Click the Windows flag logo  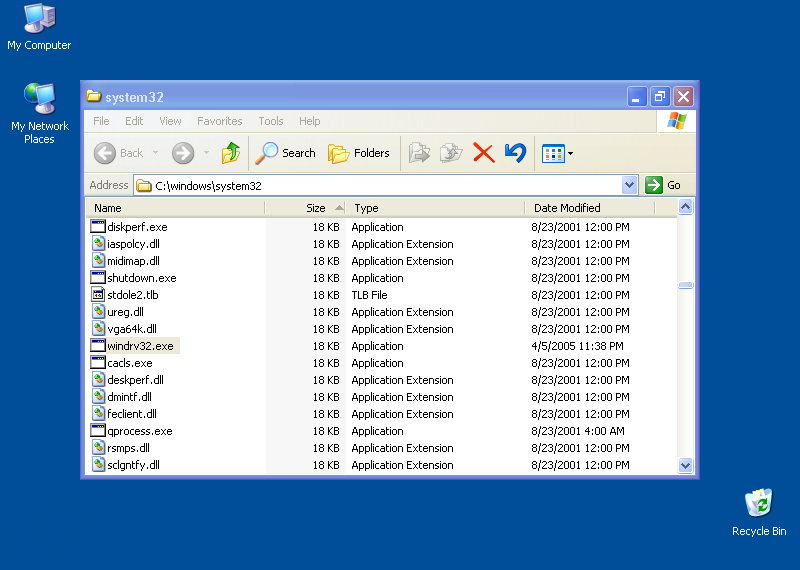(677, 121)
